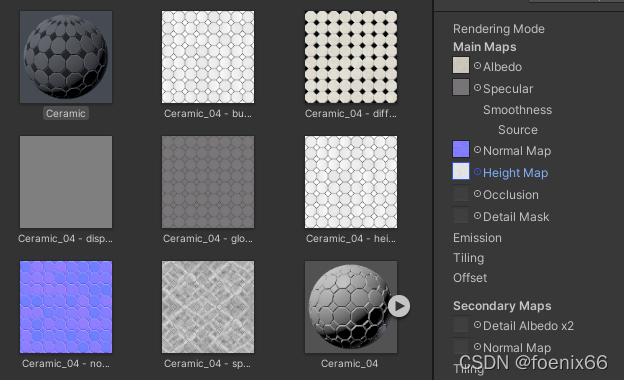Select the Ceramic_04 gloss texture thumbnail
624x380 pixels.
tap(208, 182)
